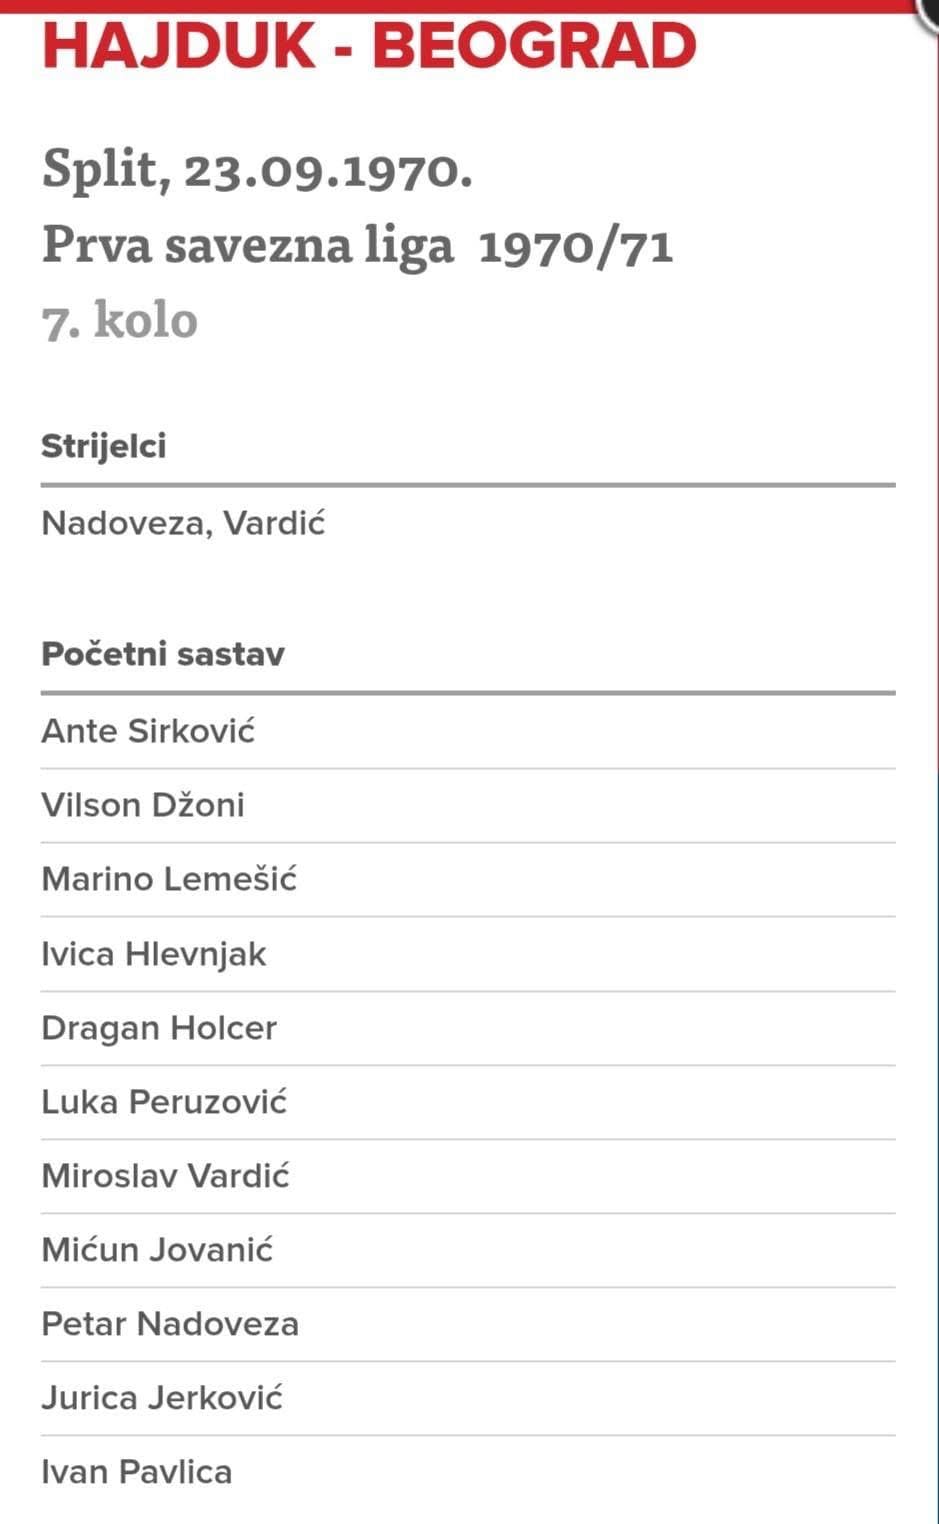Click scorer Vardić in the Strijelci list
939x1524 pixels.
click(274, 523)
